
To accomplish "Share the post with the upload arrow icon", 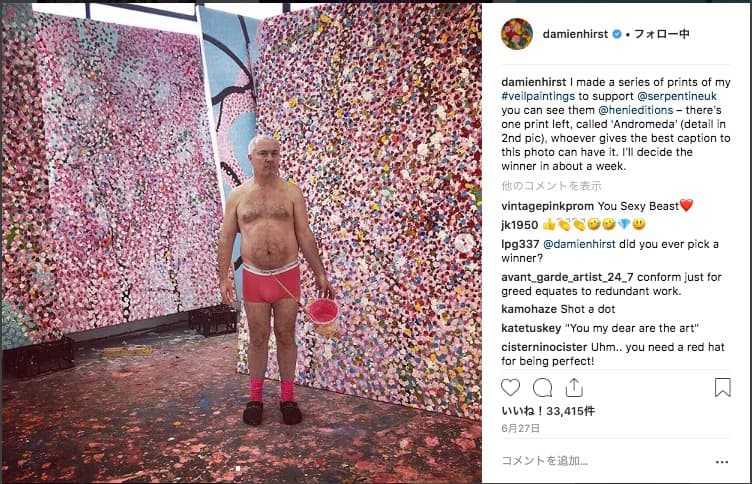I will click(x=574, y=388).
